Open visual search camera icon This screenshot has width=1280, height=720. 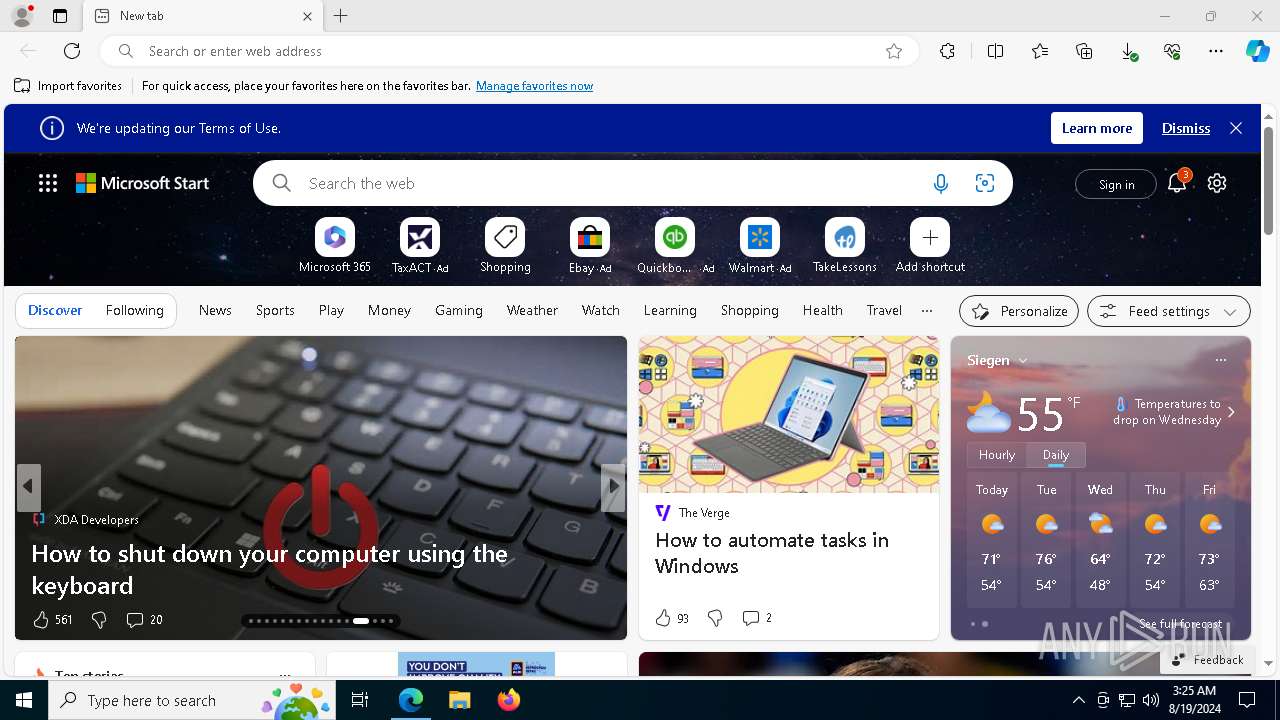(985, 183)
